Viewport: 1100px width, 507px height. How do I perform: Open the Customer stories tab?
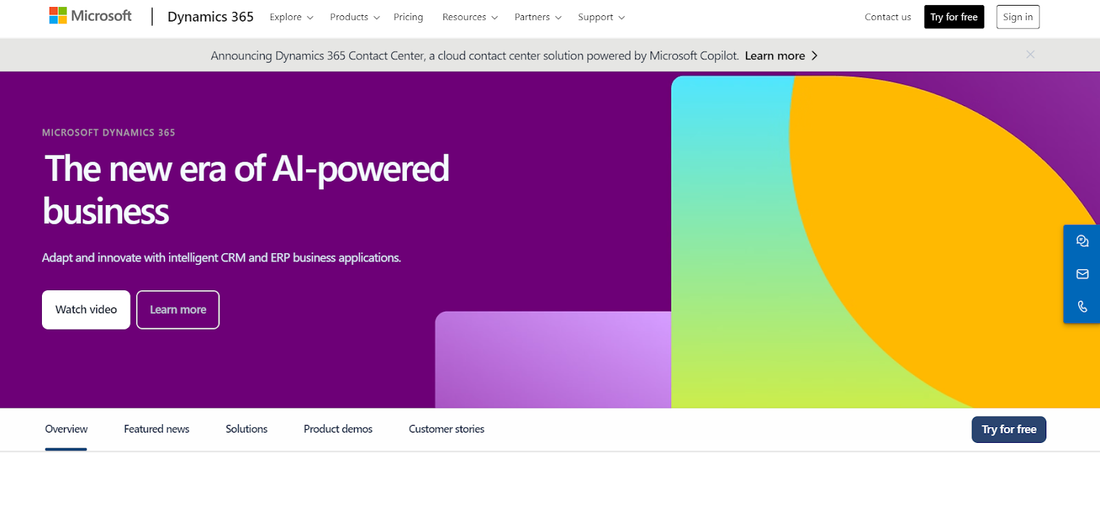pyautogui.click(x=446, y=429)
